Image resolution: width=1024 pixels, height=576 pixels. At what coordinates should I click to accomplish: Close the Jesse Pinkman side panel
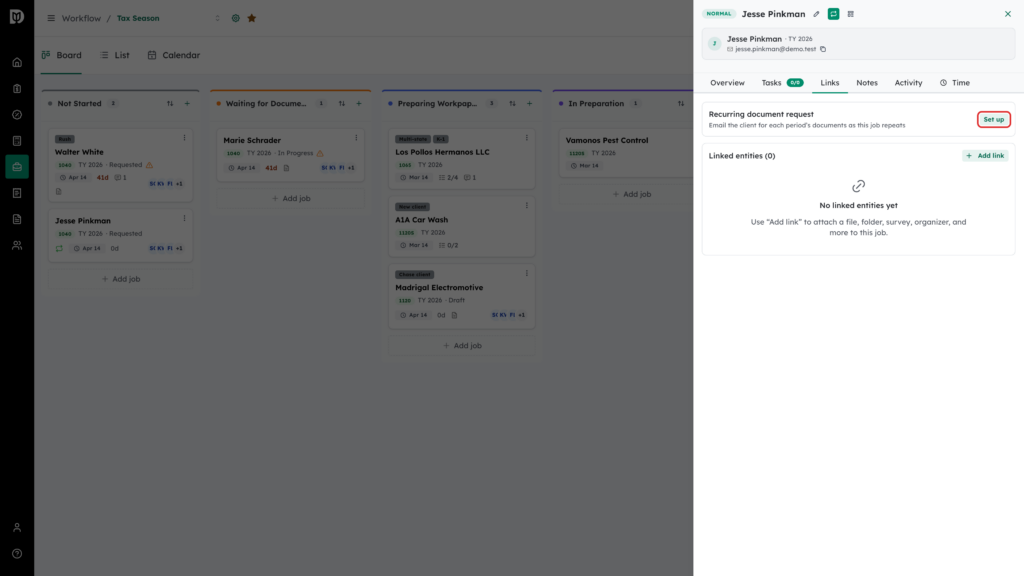[1008, 14]
